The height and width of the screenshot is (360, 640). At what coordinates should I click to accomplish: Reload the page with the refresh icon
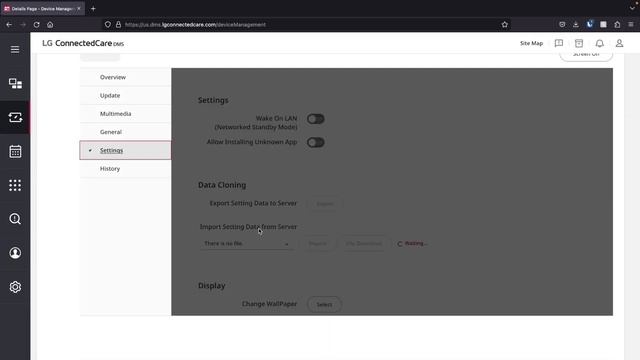click(x=36, y=24)
